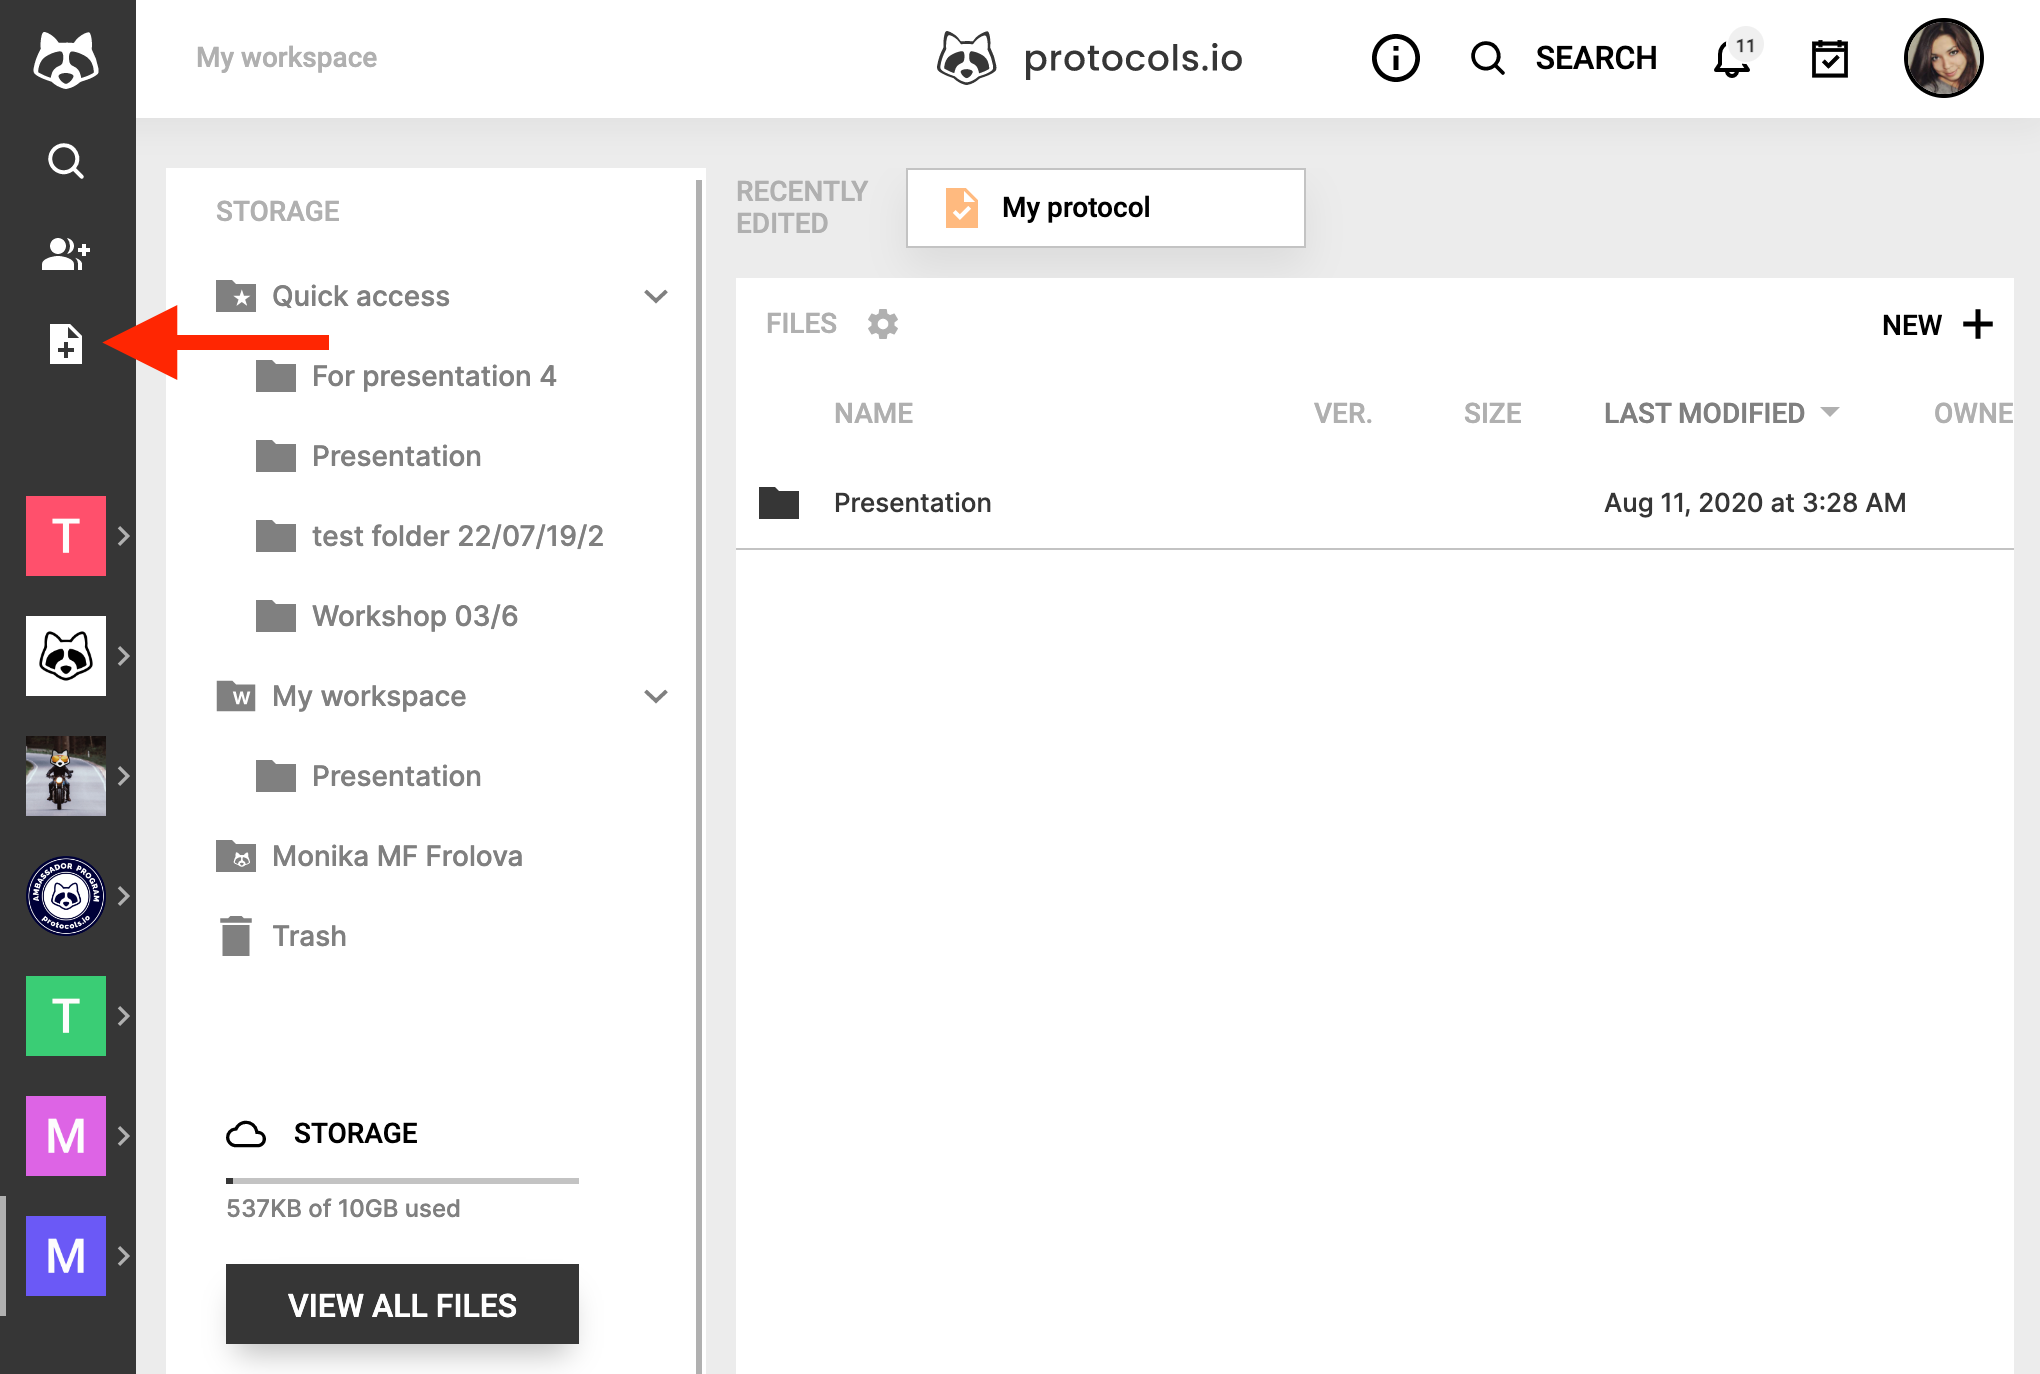The image size is (2040, 1374).
Task: Click the storage usage progress bar
Action: coord(402,1181)
